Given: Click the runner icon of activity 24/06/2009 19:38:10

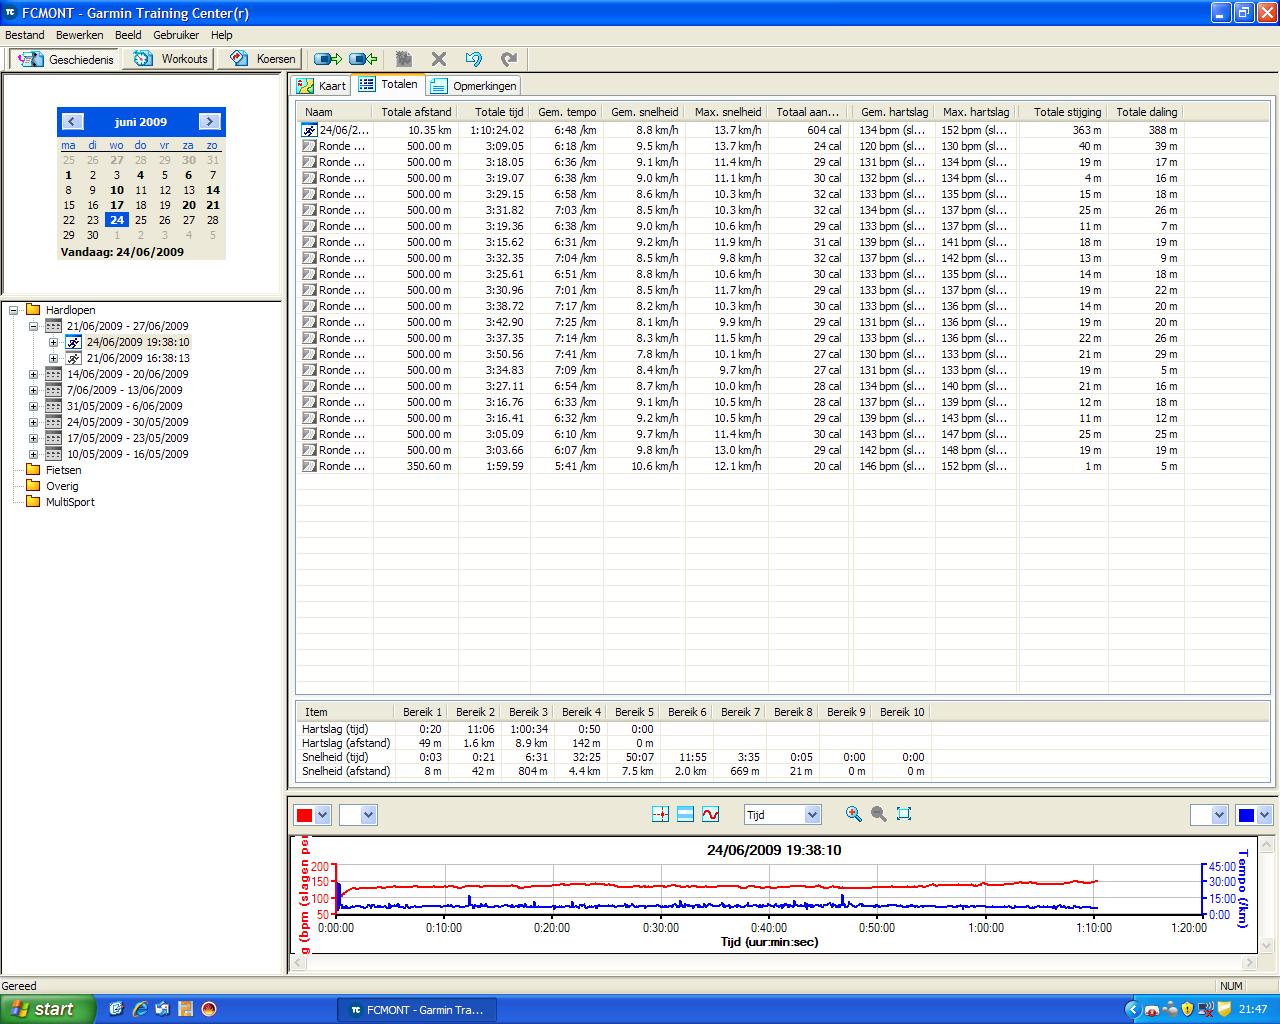Looking at the screenshot, I should tap(74, 342).
